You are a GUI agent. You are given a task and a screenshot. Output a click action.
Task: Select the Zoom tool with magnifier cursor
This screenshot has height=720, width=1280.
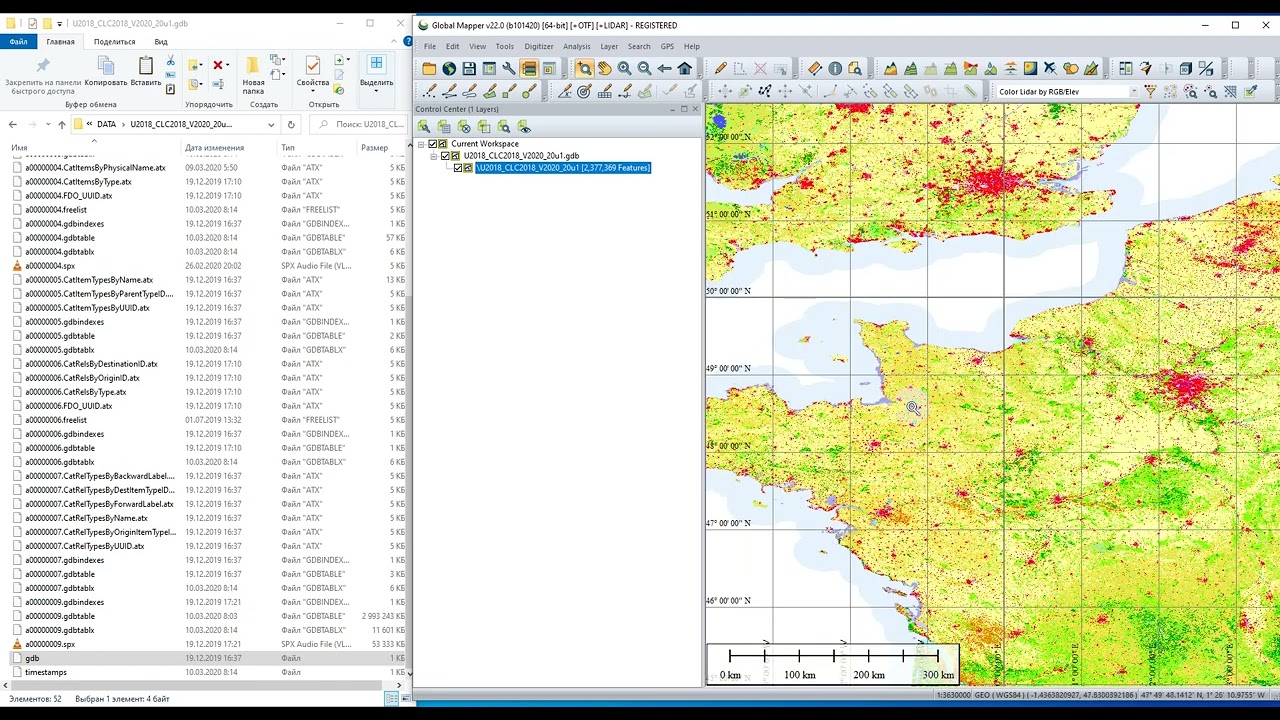pyautogui.click(x=584, y=69)
